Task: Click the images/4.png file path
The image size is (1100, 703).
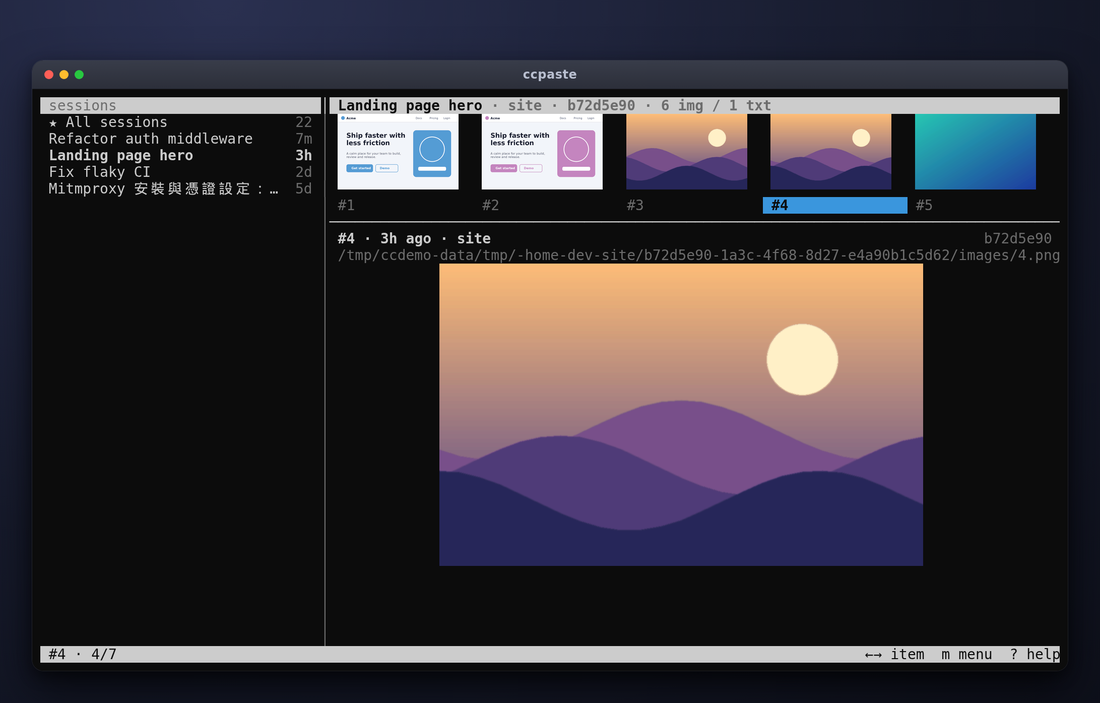Action: [698, 255]
